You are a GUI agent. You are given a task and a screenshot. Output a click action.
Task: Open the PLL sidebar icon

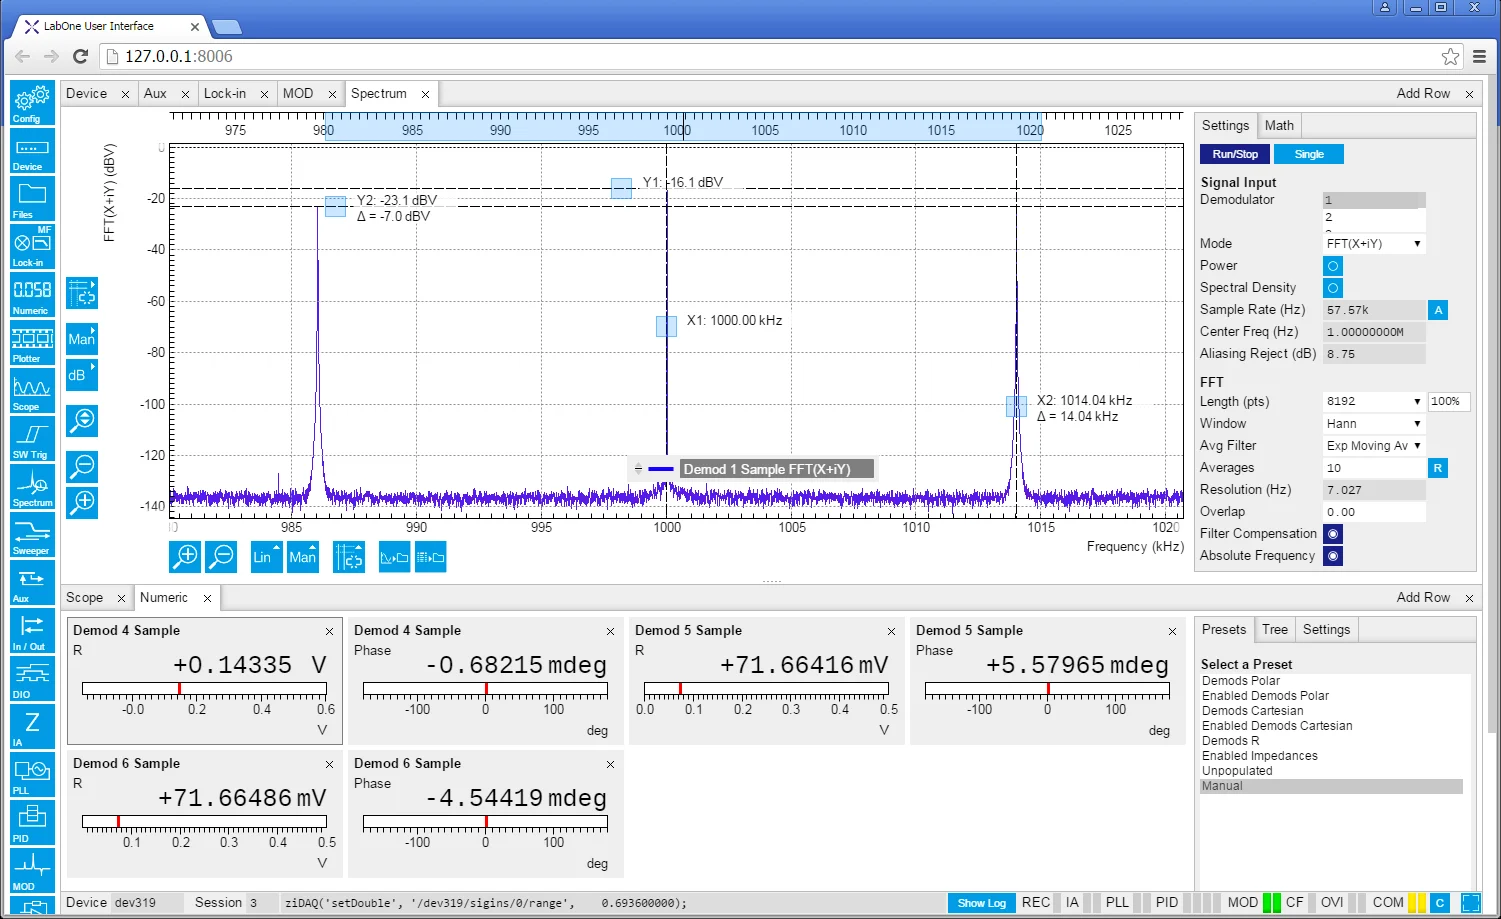tap(32, 775)
